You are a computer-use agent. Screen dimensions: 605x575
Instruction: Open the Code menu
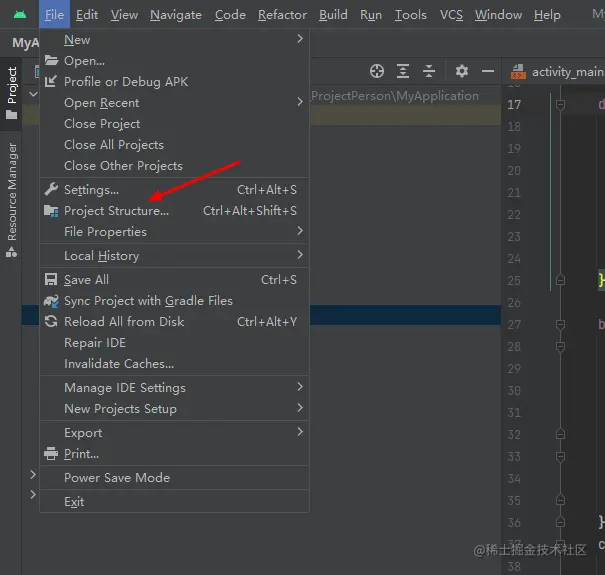tap(230, 15)
